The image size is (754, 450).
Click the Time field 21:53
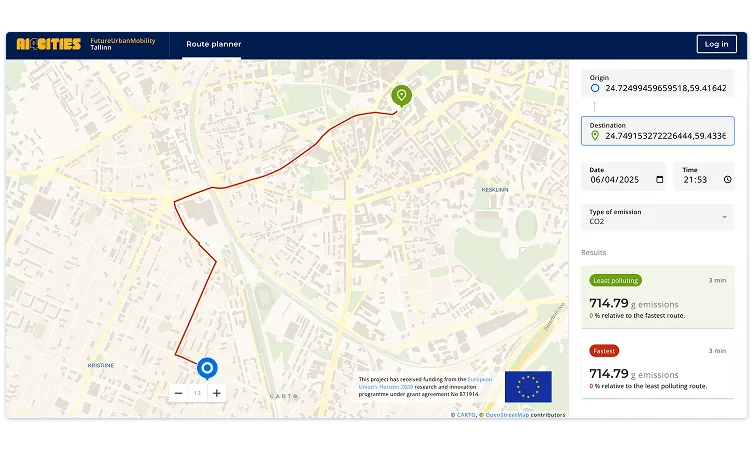[704, 176]
